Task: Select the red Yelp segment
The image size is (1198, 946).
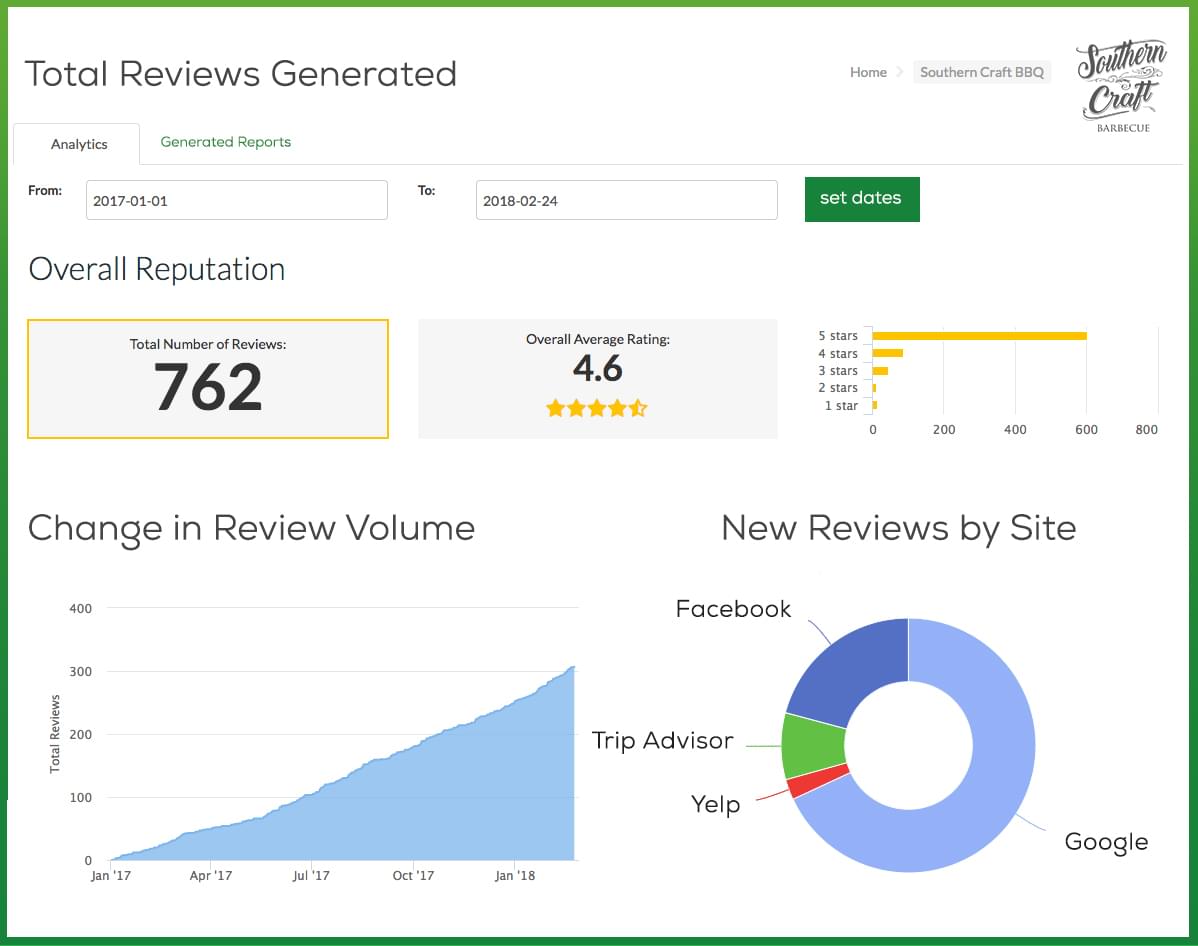Action: [818, 780]
